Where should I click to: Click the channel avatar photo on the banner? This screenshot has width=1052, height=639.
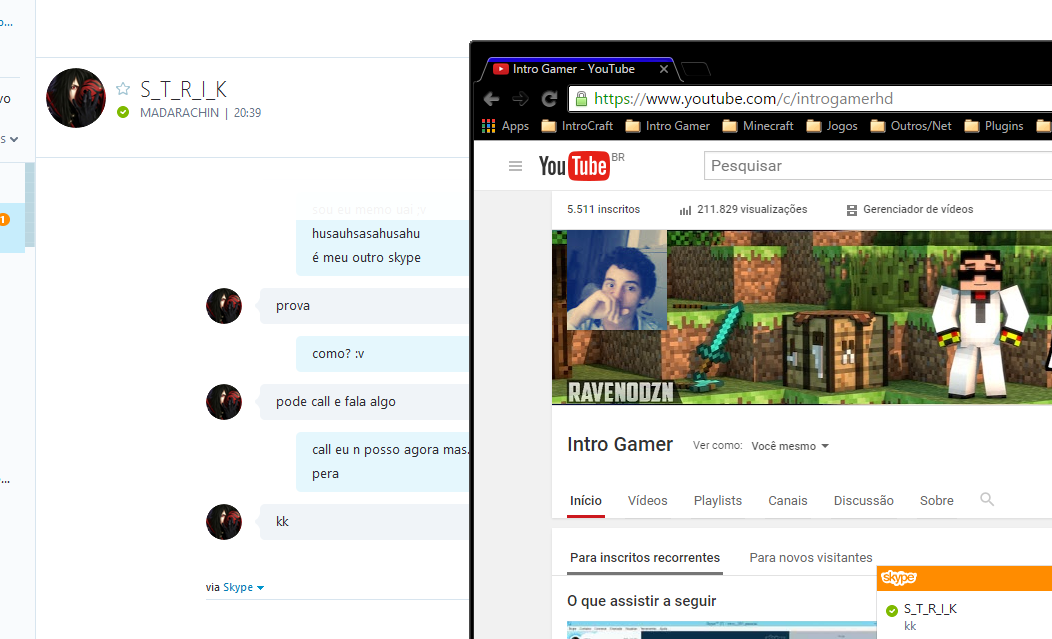click(x=617, y=280)
